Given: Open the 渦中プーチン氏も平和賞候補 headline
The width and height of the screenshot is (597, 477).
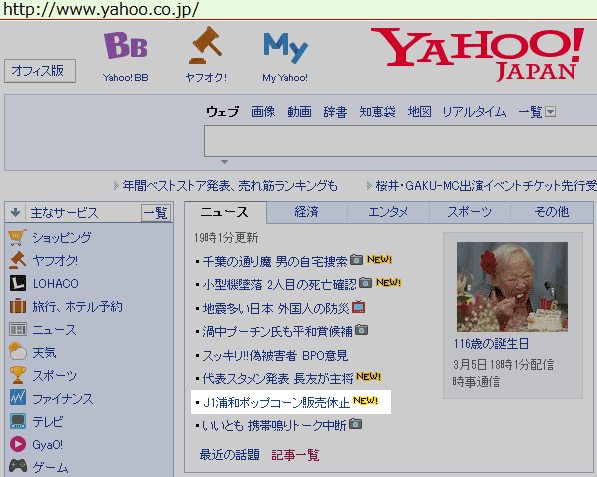Looking at the screenshot, I should coord(277,332).
